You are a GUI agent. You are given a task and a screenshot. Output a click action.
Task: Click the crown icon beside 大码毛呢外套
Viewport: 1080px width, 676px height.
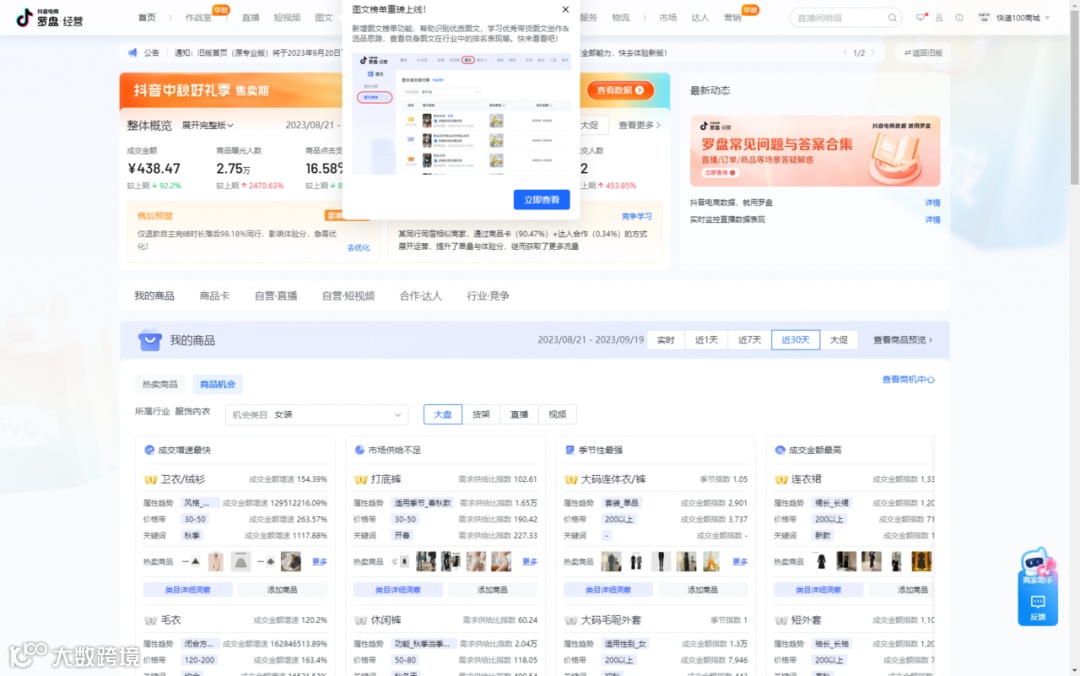570,620
